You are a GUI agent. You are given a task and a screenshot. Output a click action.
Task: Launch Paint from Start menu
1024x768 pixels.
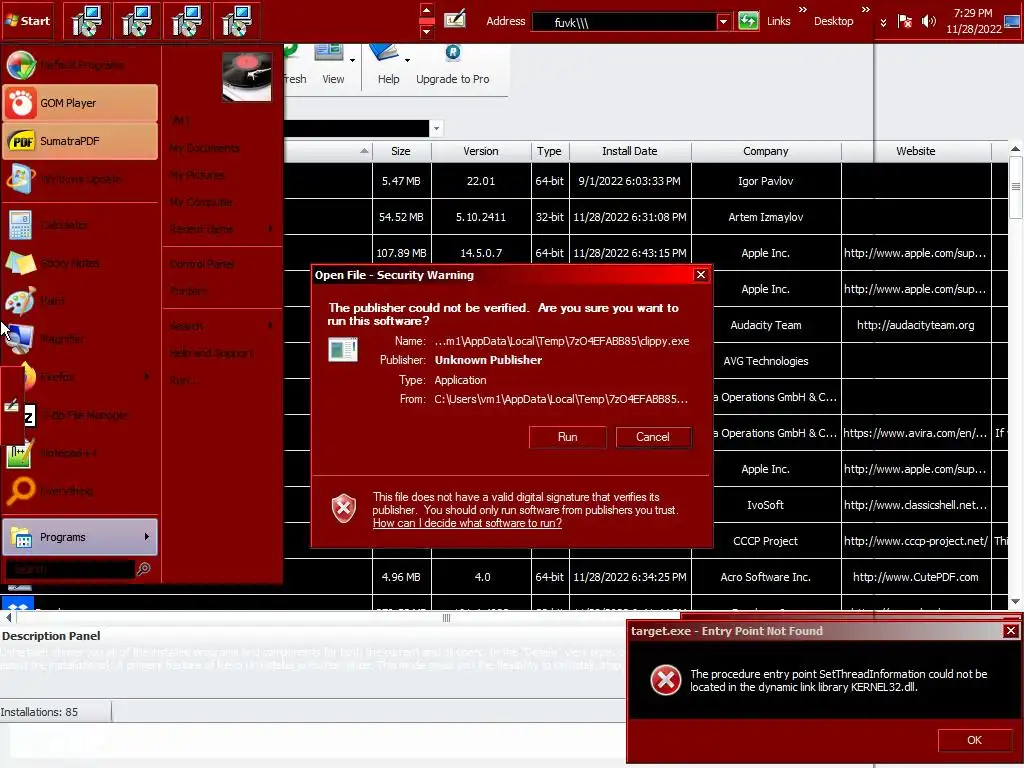[80, 301]
